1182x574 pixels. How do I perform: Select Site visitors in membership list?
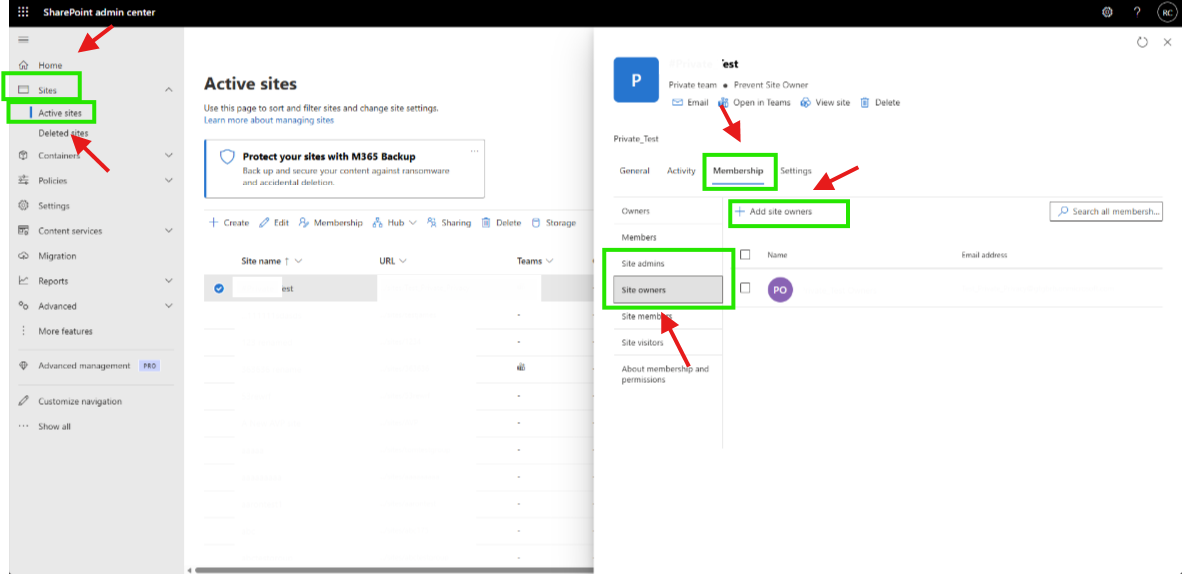668,342
